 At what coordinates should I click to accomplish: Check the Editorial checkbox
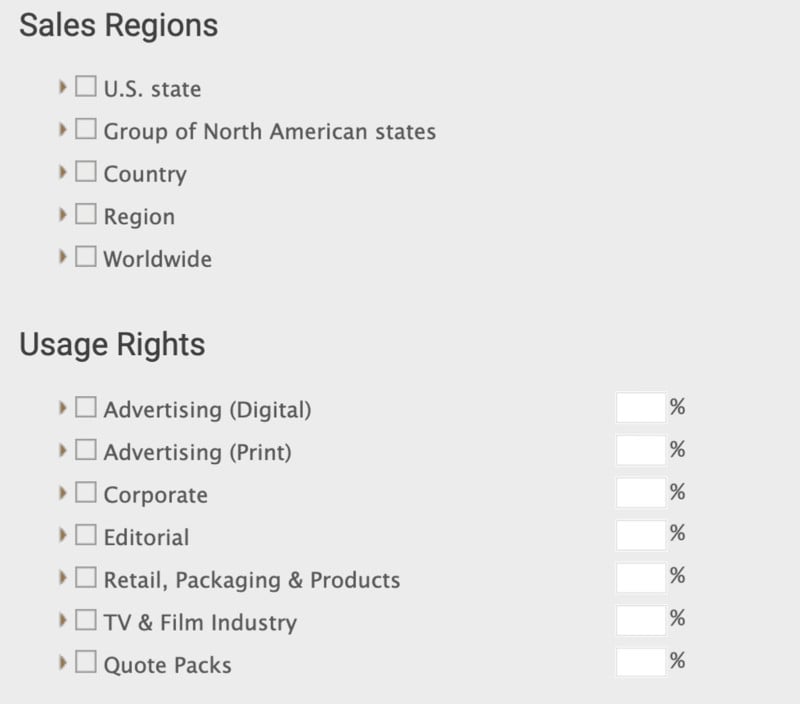85,537
